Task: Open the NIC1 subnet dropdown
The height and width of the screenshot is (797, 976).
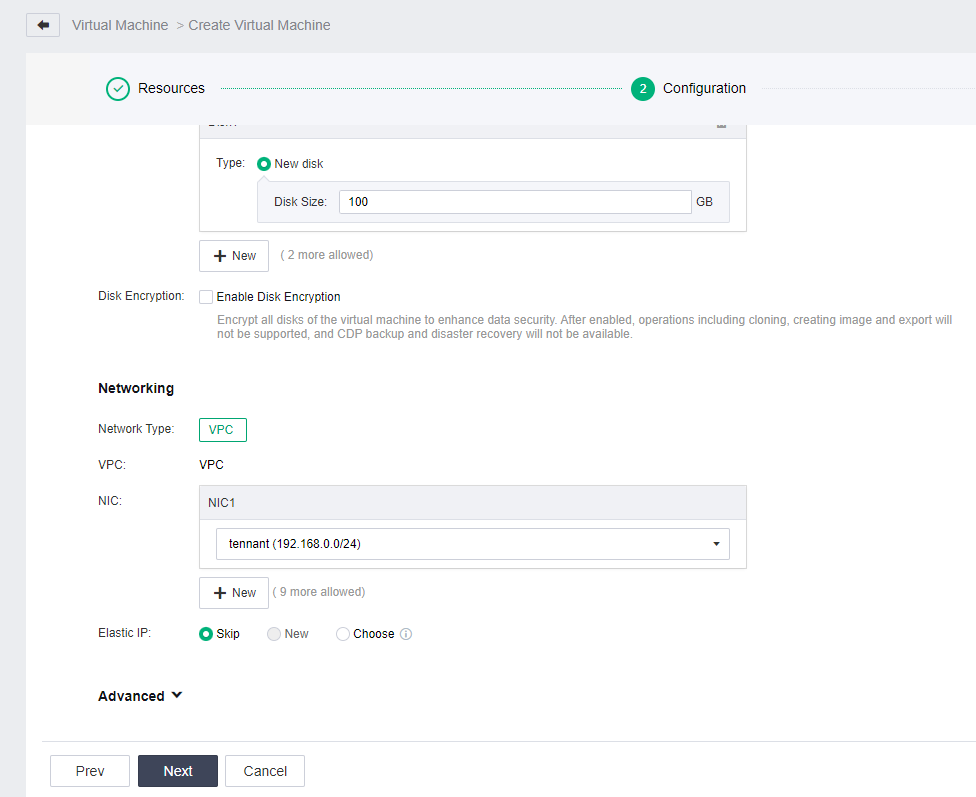Action: [472, 544]
